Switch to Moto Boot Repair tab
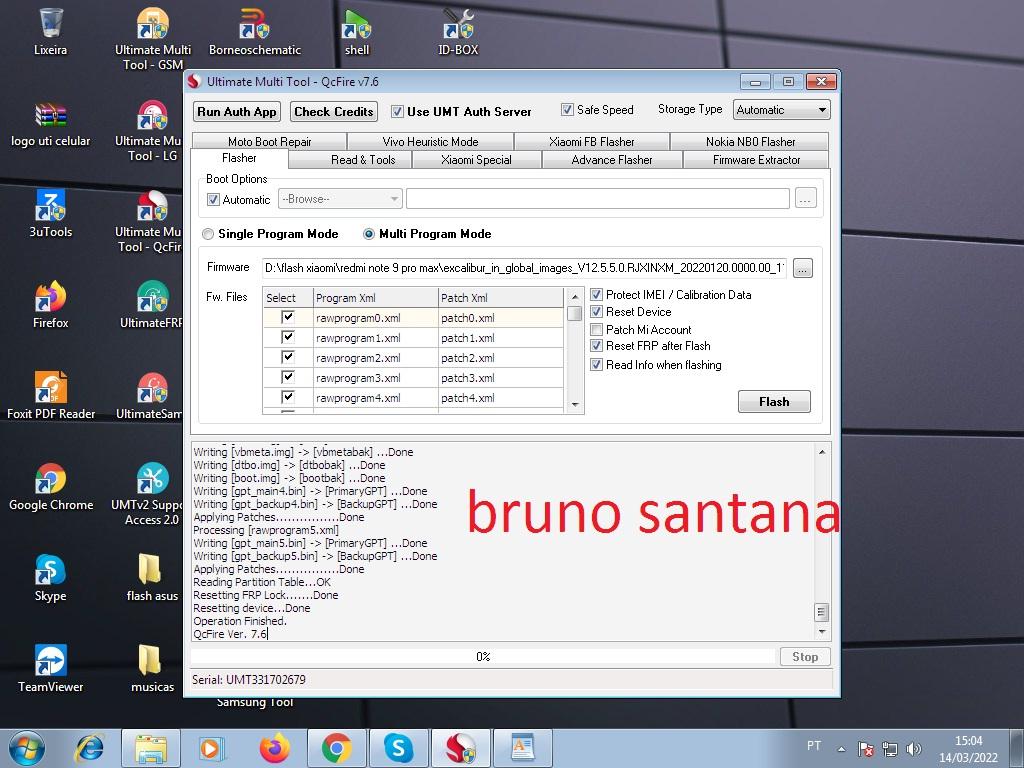This screenshot has width=1024, height=768. click(269, 142)
